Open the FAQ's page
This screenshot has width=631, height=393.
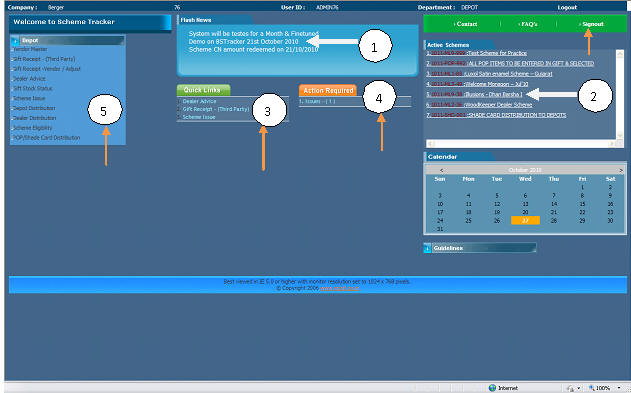pyautogui.click(x=528, y=24)
